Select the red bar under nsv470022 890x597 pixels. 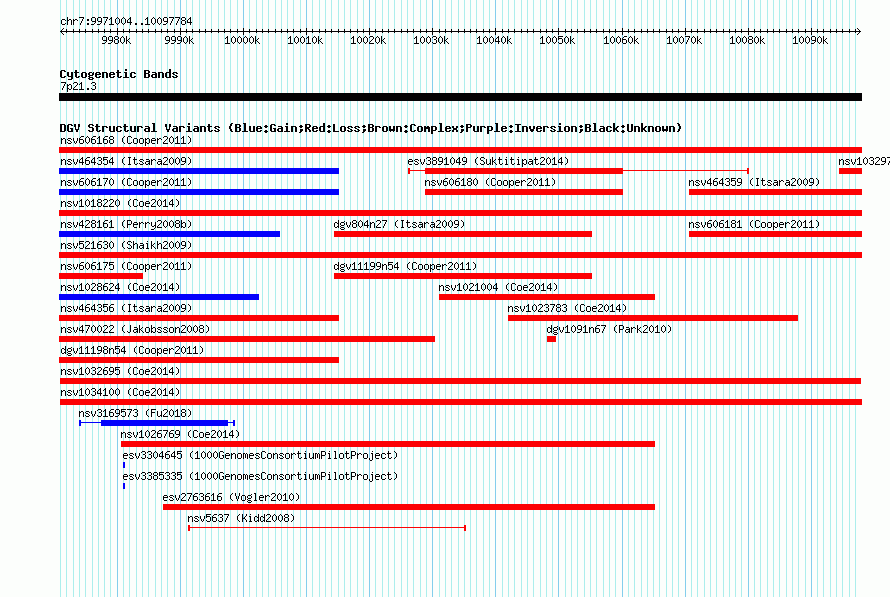[247, 339]
